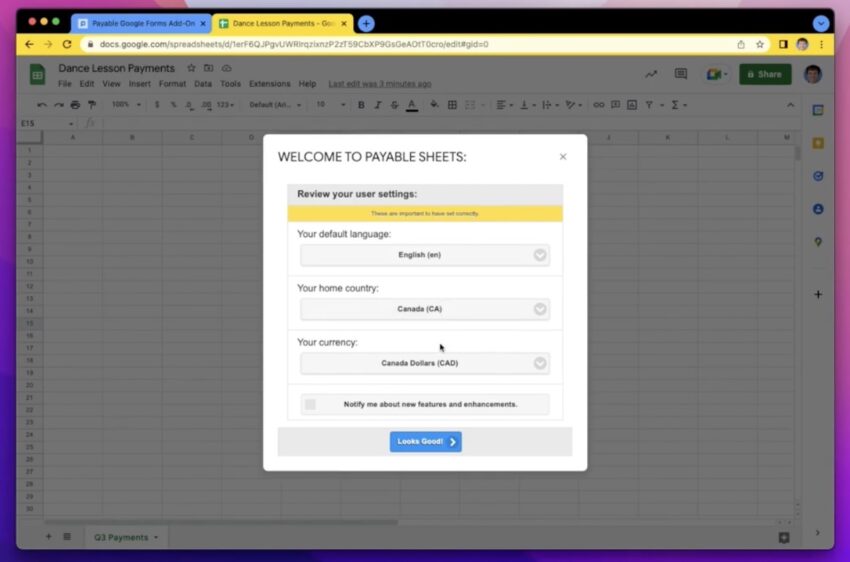Select the paint format tool
The width and height of the screenshot is (850, 562).
tap(92, 105)
